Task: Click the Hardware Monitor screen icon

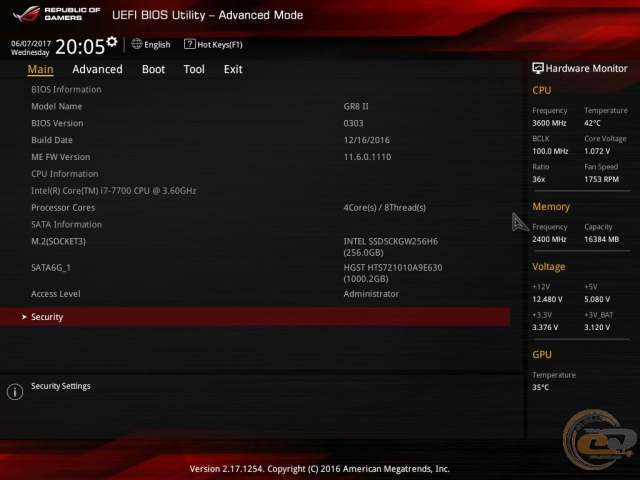Action: point(538,68)
